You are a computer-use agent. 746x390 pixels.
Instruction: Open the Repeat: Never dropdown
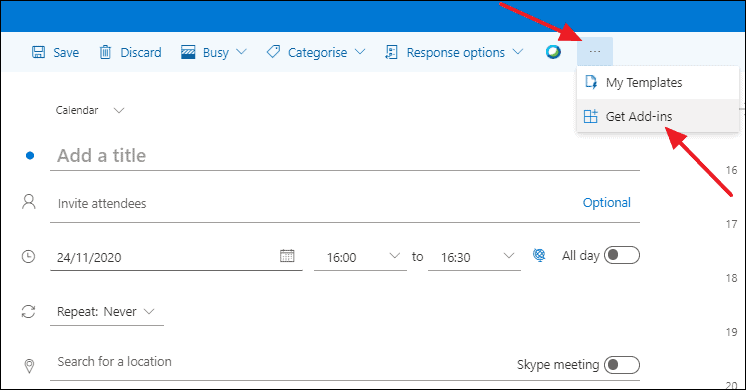click(x=107, y=312)
